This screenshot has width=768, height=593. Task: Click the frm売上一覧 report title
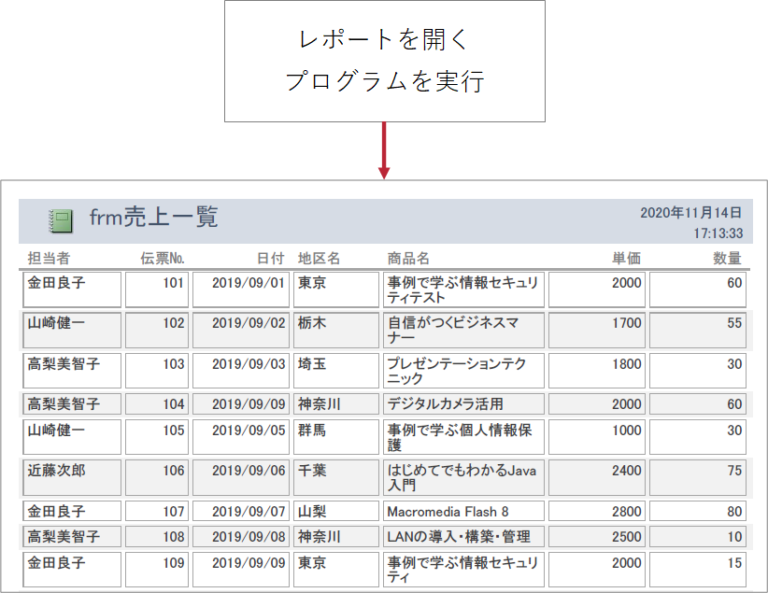click(153, 217)
